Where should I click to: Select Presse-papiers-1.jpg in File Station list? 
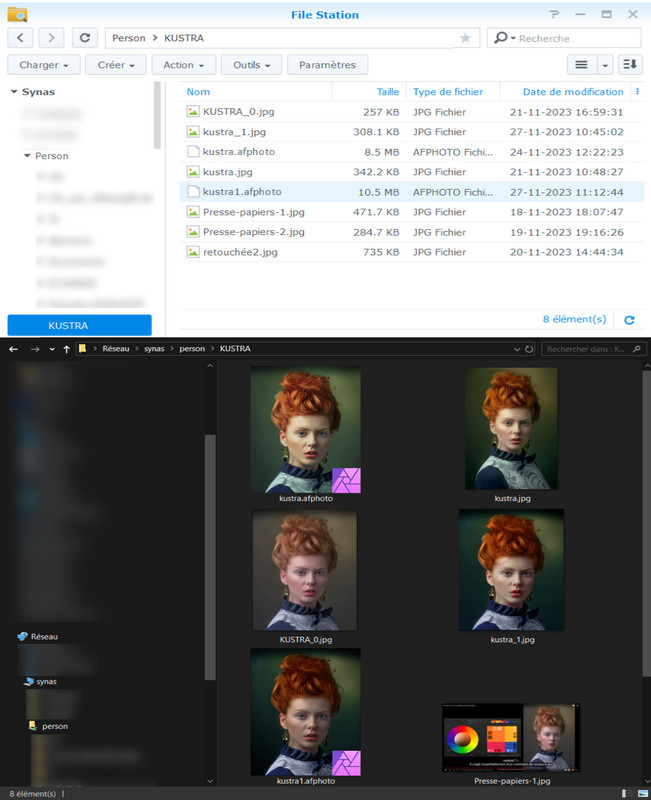click(411, 212)
